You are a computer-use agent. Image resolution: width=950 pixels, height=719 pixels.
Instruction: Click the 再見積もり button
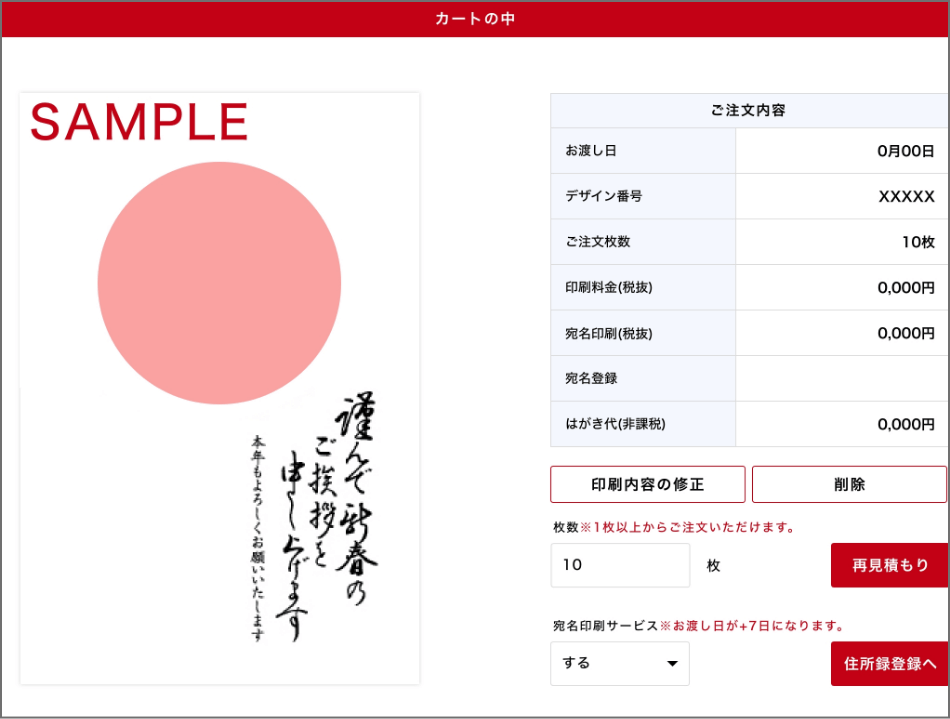point(889,565)
